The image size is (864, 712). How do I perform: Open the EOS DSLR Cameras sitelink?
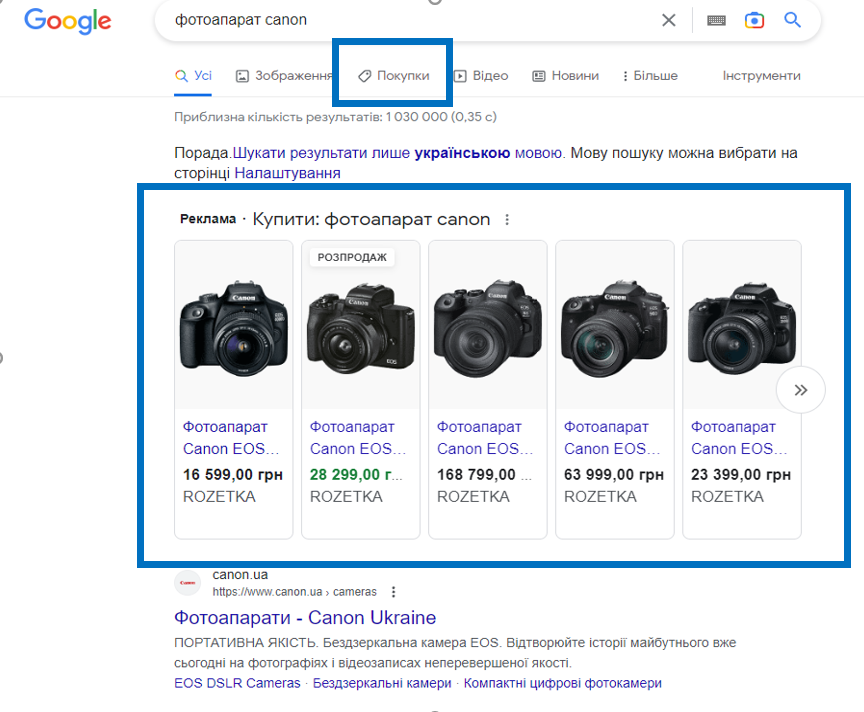237,683
